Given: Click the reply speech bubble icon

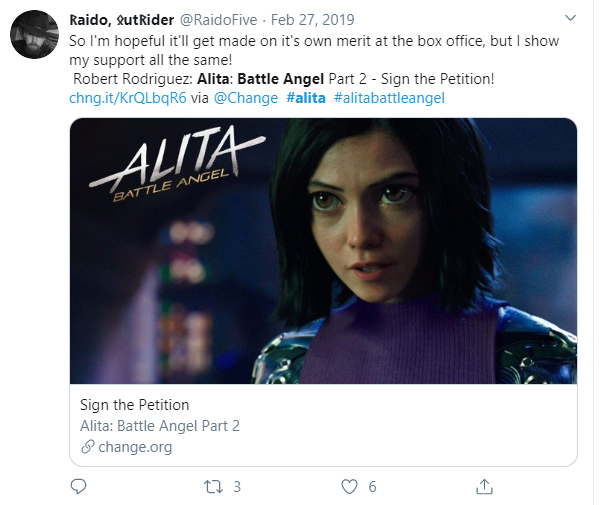Looking at the screenshot, I should [81, 487].
